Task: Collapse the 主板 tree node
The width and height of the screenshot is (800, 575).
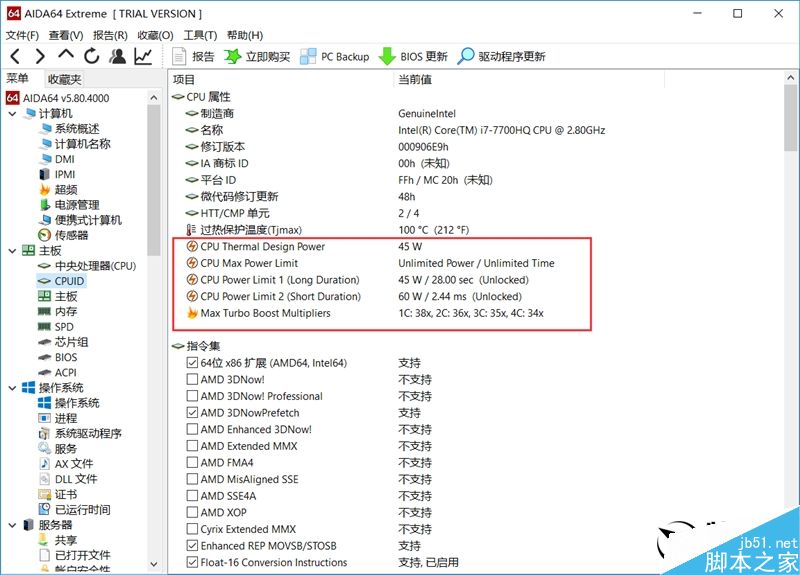Action: (13, 251)
